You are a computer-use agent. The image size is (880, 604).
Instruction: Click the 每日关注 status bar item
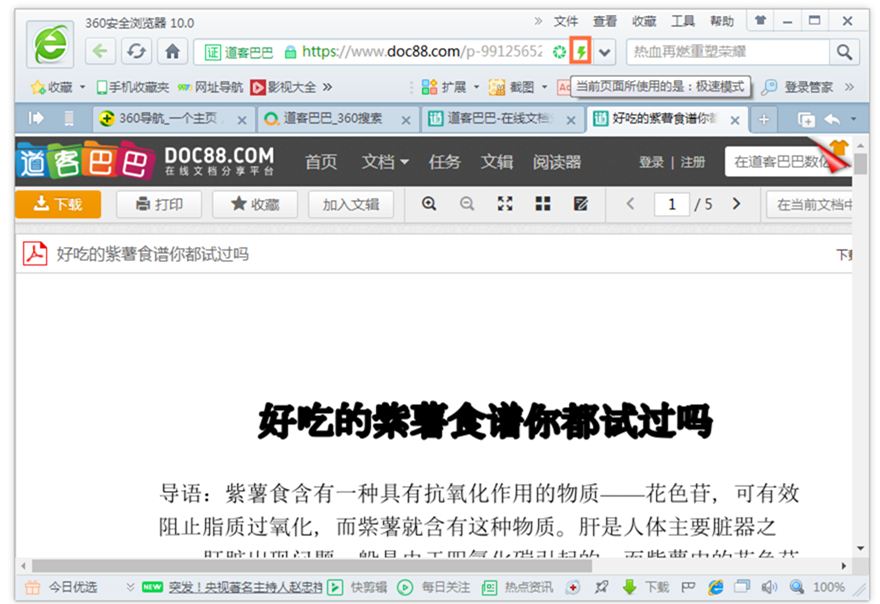(434, 588)
